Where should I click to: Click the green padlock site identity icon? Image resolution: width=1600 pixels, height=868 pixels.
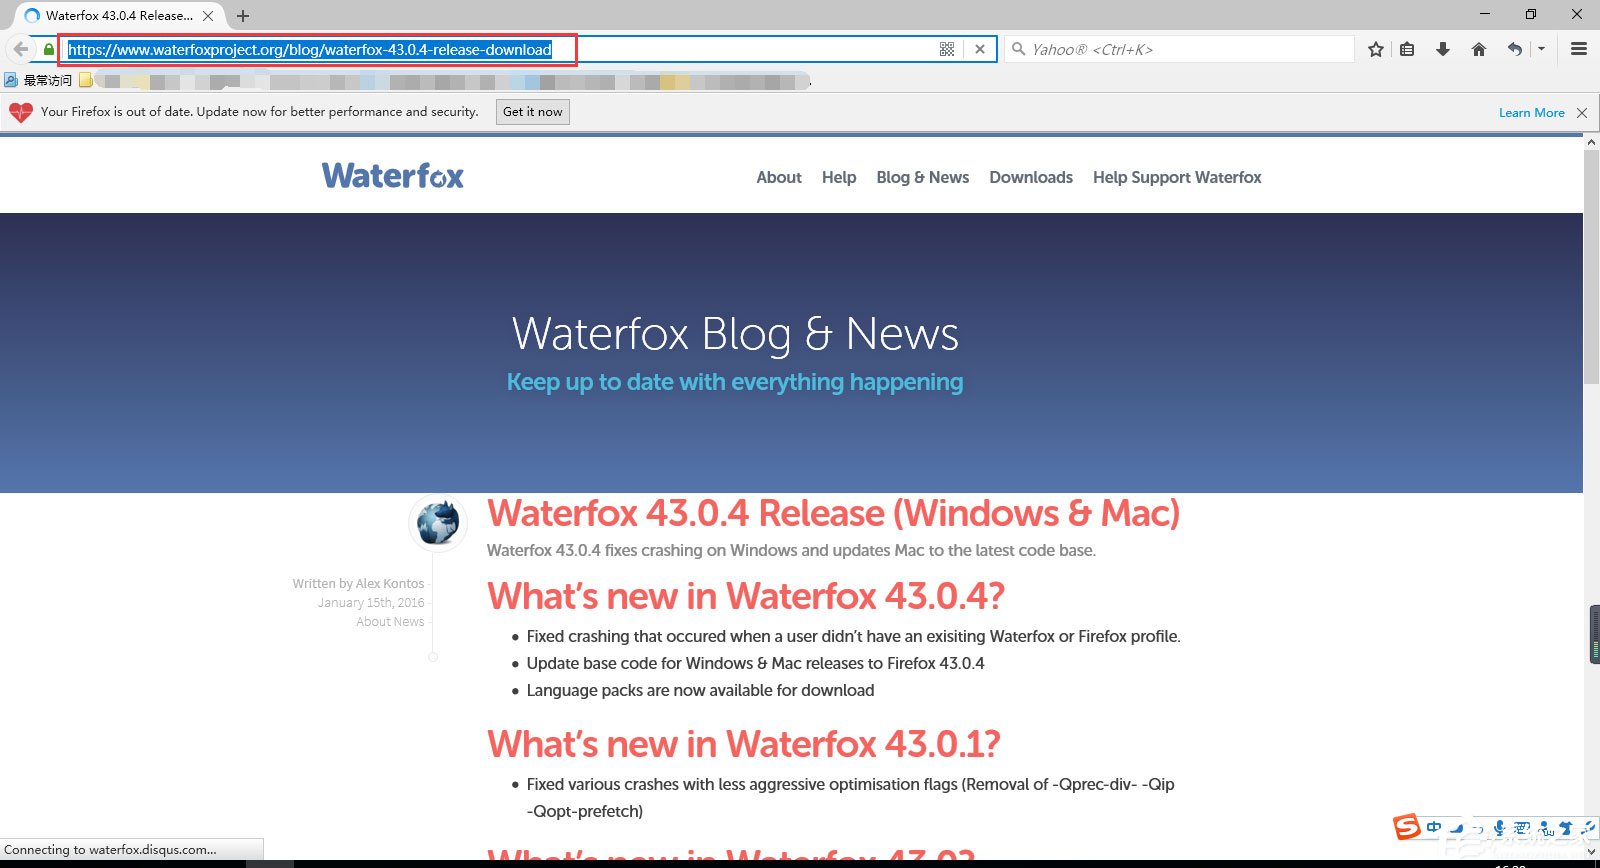[x=49, y=49]
